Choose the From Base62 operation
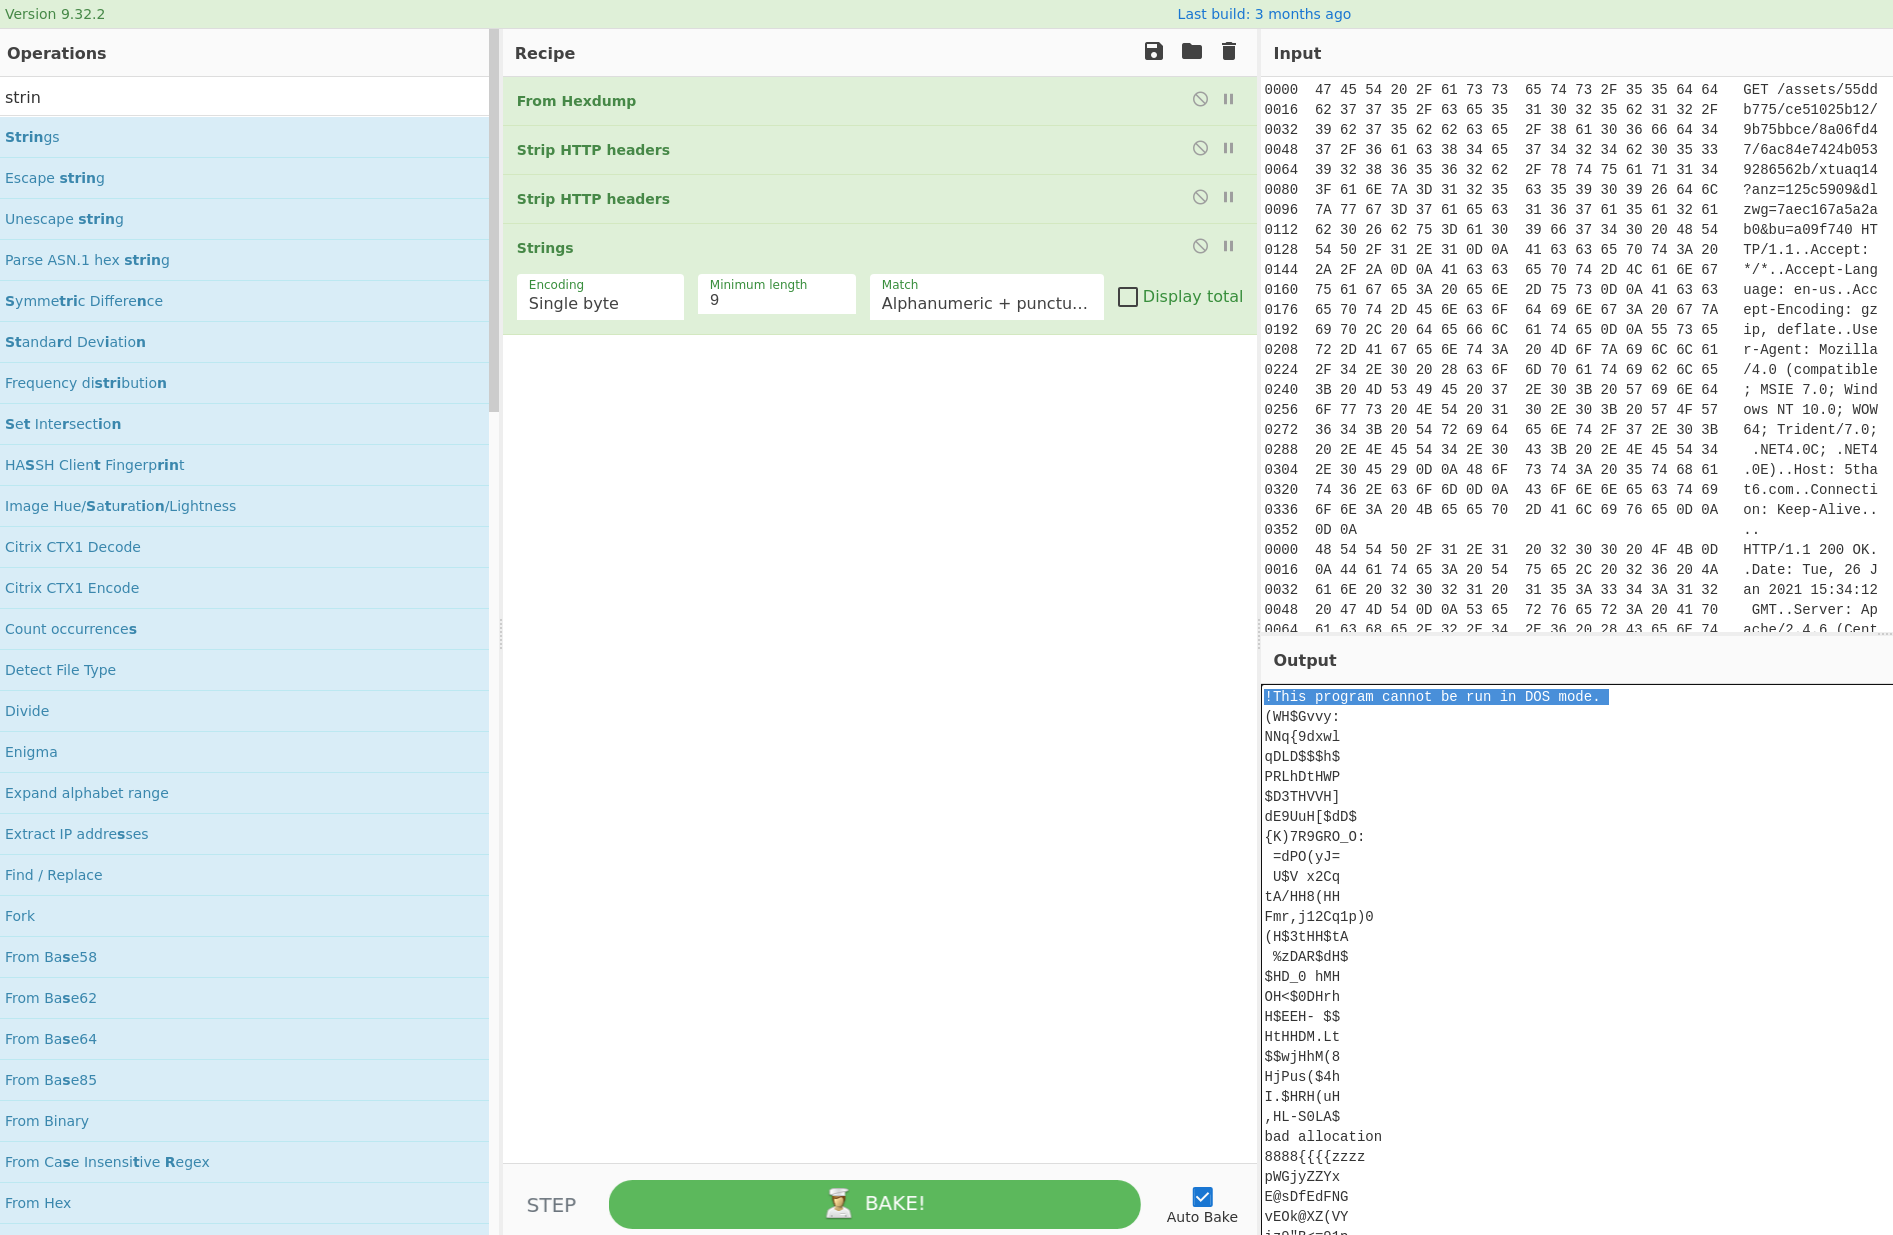The image size is (1893, 1235). (x=244, y=998)
